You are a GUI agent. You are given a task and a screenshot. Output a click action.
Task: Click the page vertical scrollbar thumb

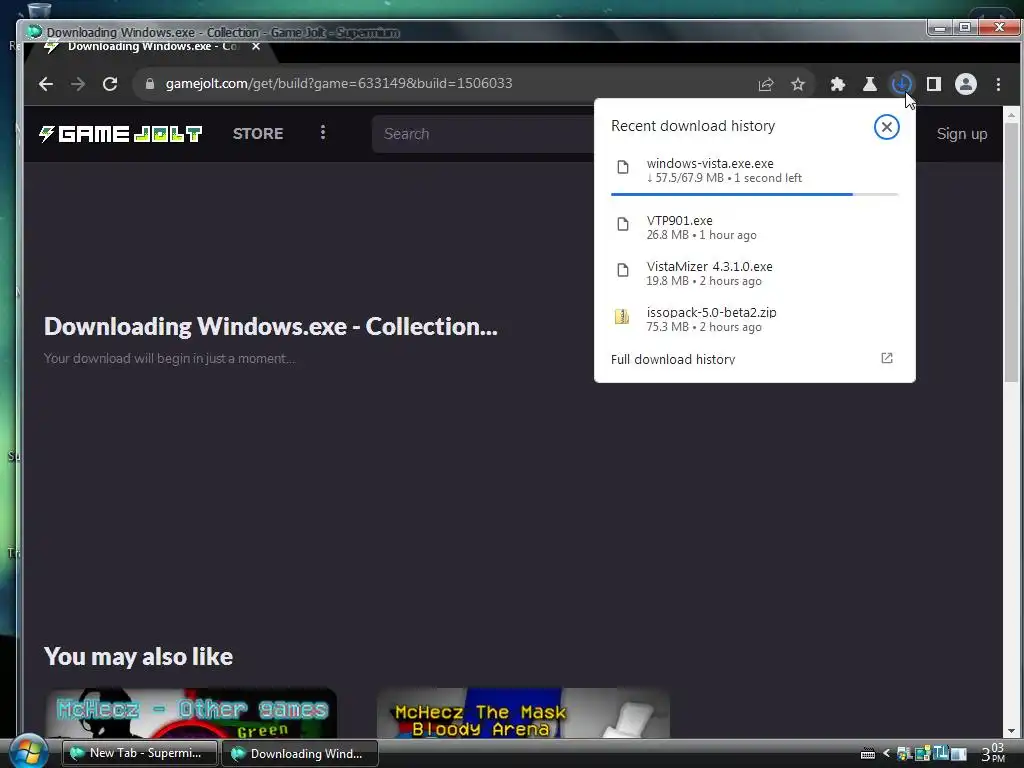tap(1011, 253)
